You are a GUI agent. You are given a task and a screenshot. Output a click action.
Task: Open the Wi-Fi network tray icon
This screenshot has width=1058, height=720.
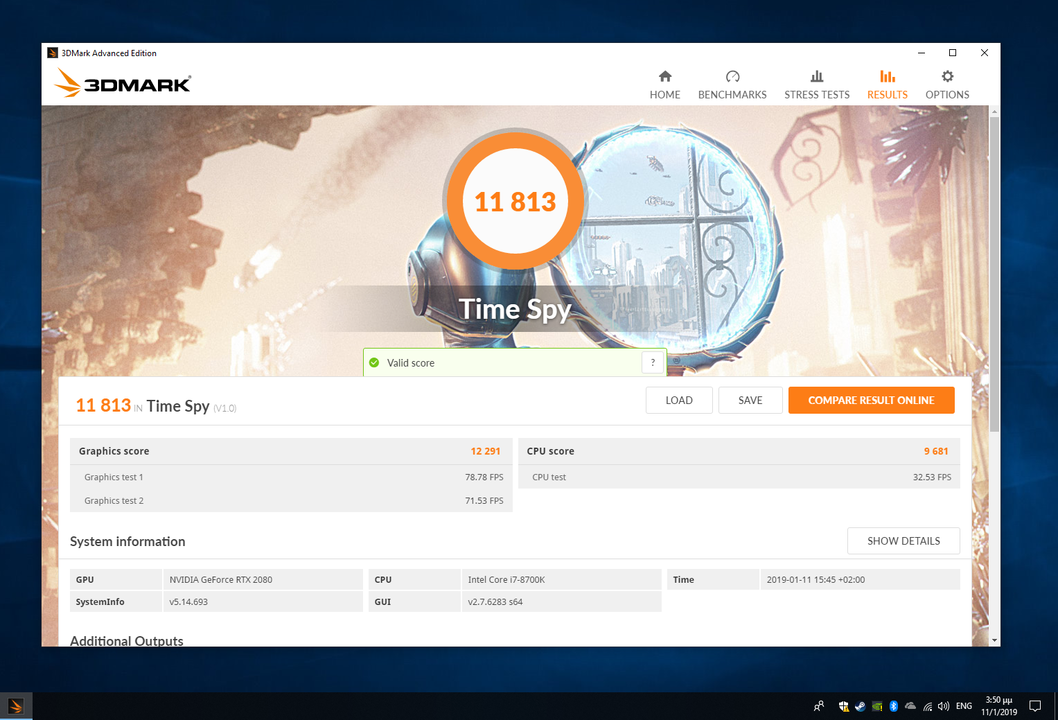(x=928, y=706)
